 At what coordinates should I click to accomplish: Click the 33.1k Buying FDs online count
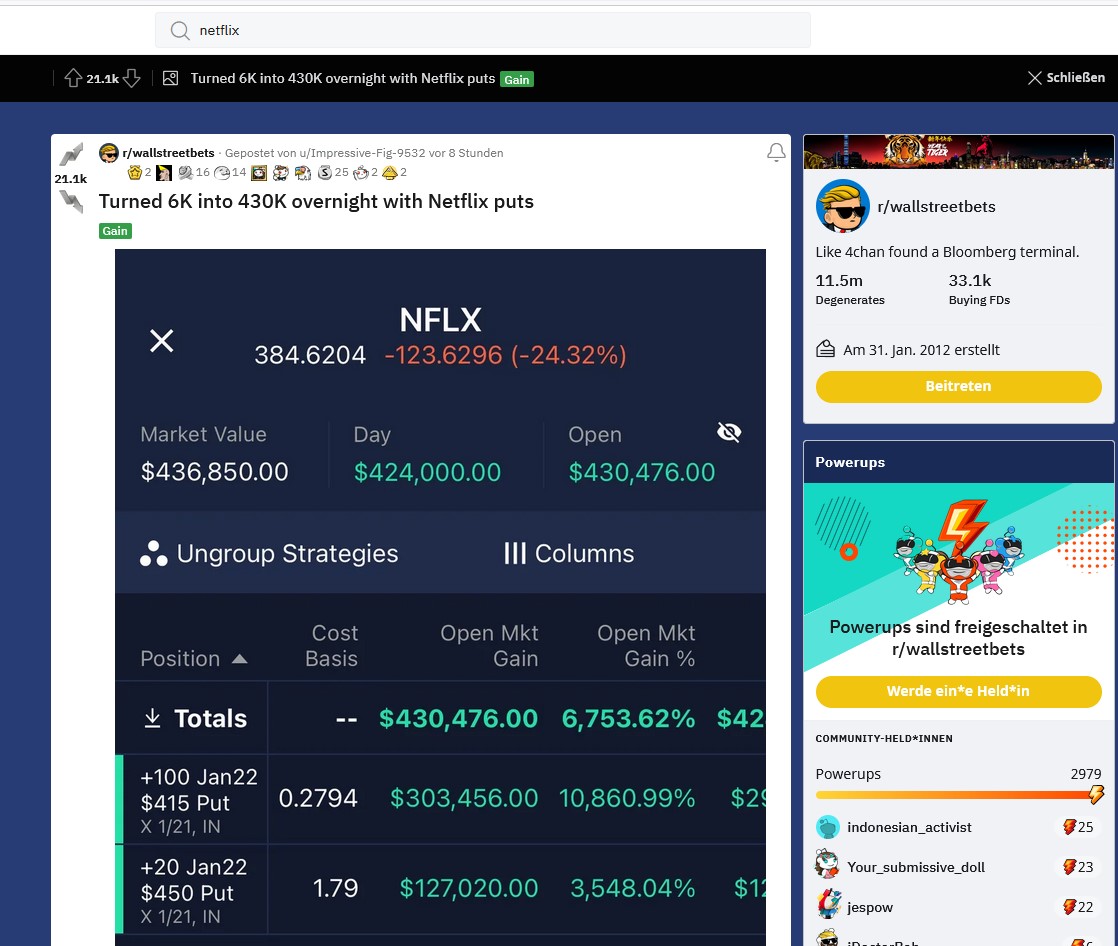[979, 289]
